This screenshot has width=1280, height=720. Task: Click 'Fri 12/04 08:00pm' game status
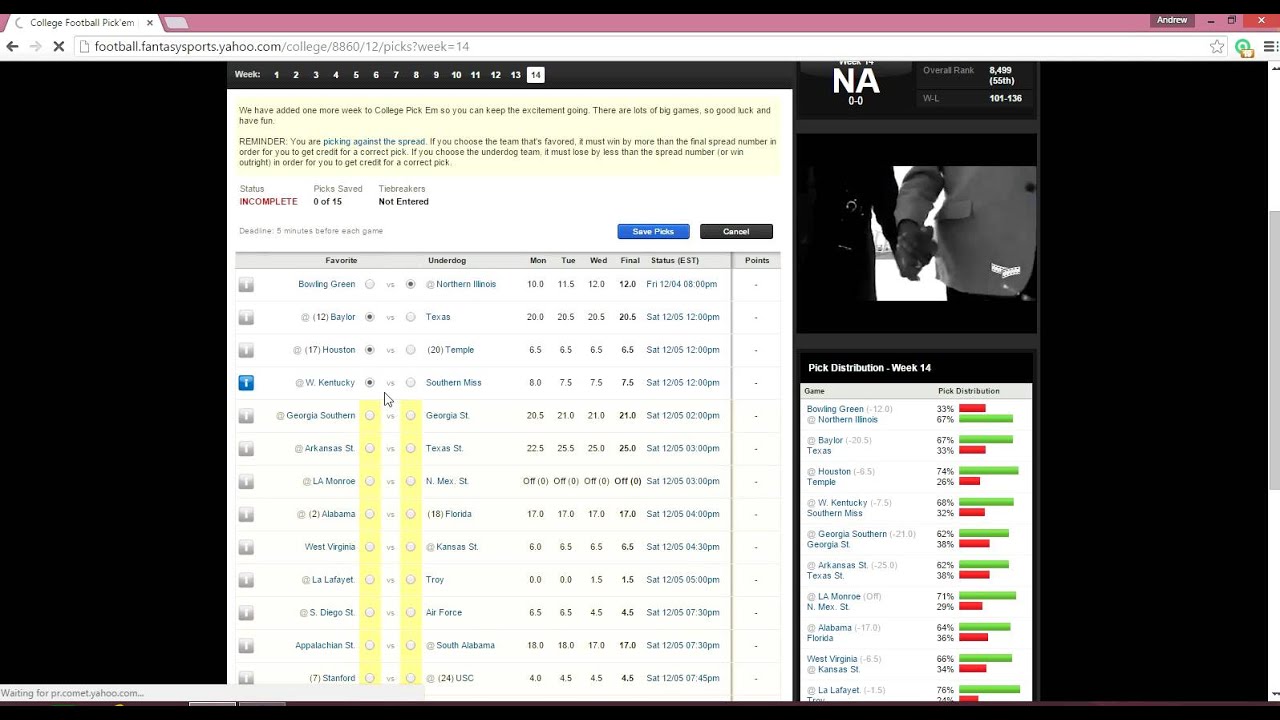(x=682, y=284)
